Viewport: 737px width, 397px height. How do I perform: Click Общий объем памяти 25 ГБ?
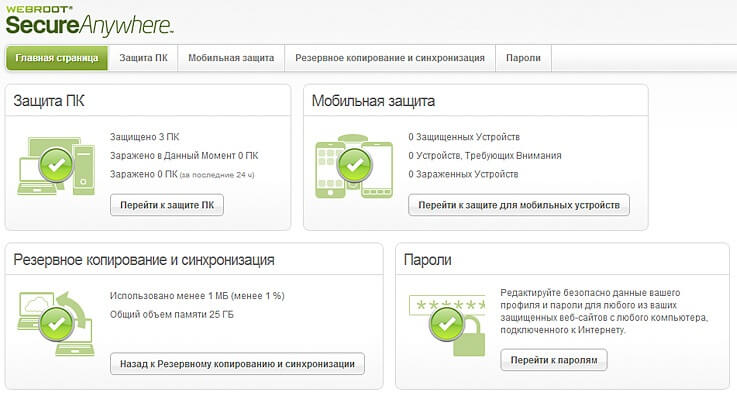tap(172, 314)
